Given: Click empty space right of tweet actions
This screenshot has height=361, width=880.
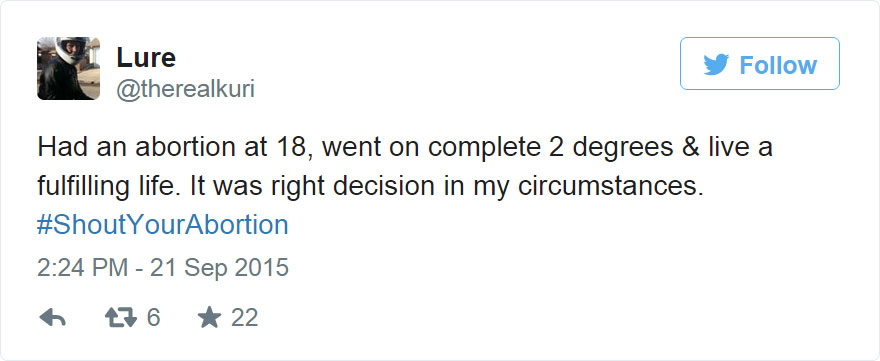Looking at the screenshot, I should point(561,318).
